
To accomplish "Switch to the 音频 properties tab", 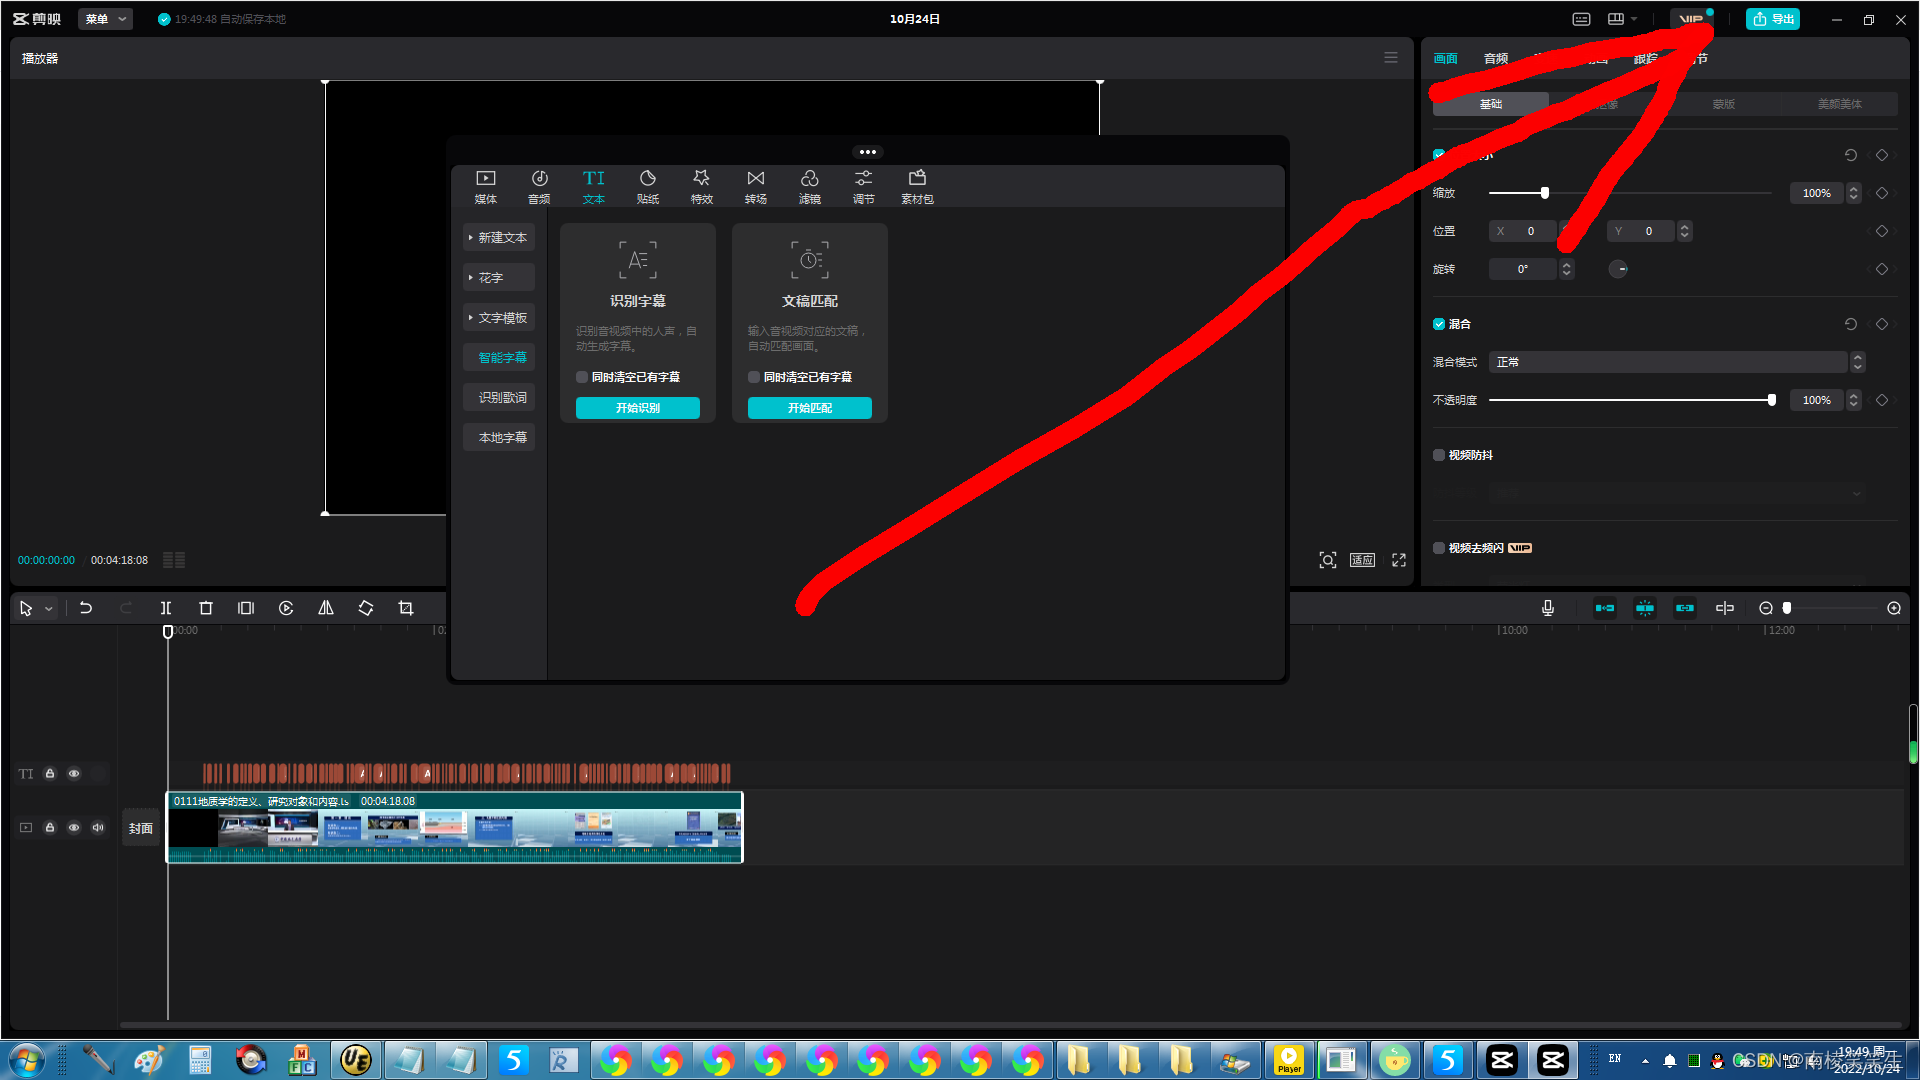I will point(1496,58).
